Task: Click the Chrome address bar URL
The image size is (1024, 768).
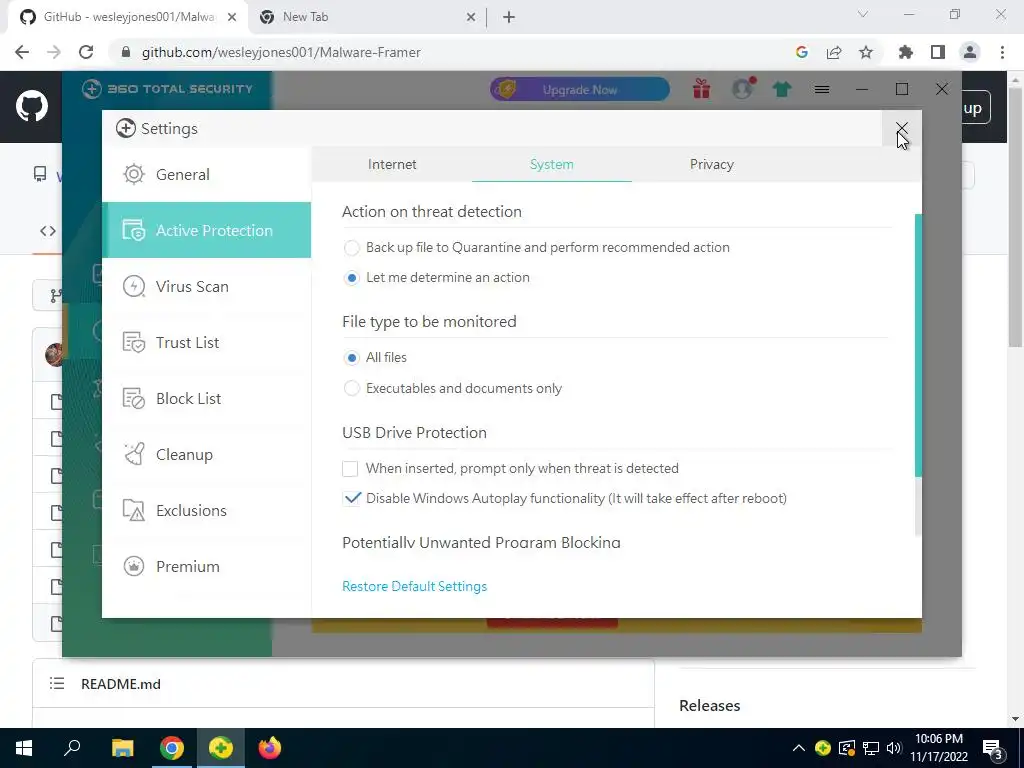Action: [281, 52]
